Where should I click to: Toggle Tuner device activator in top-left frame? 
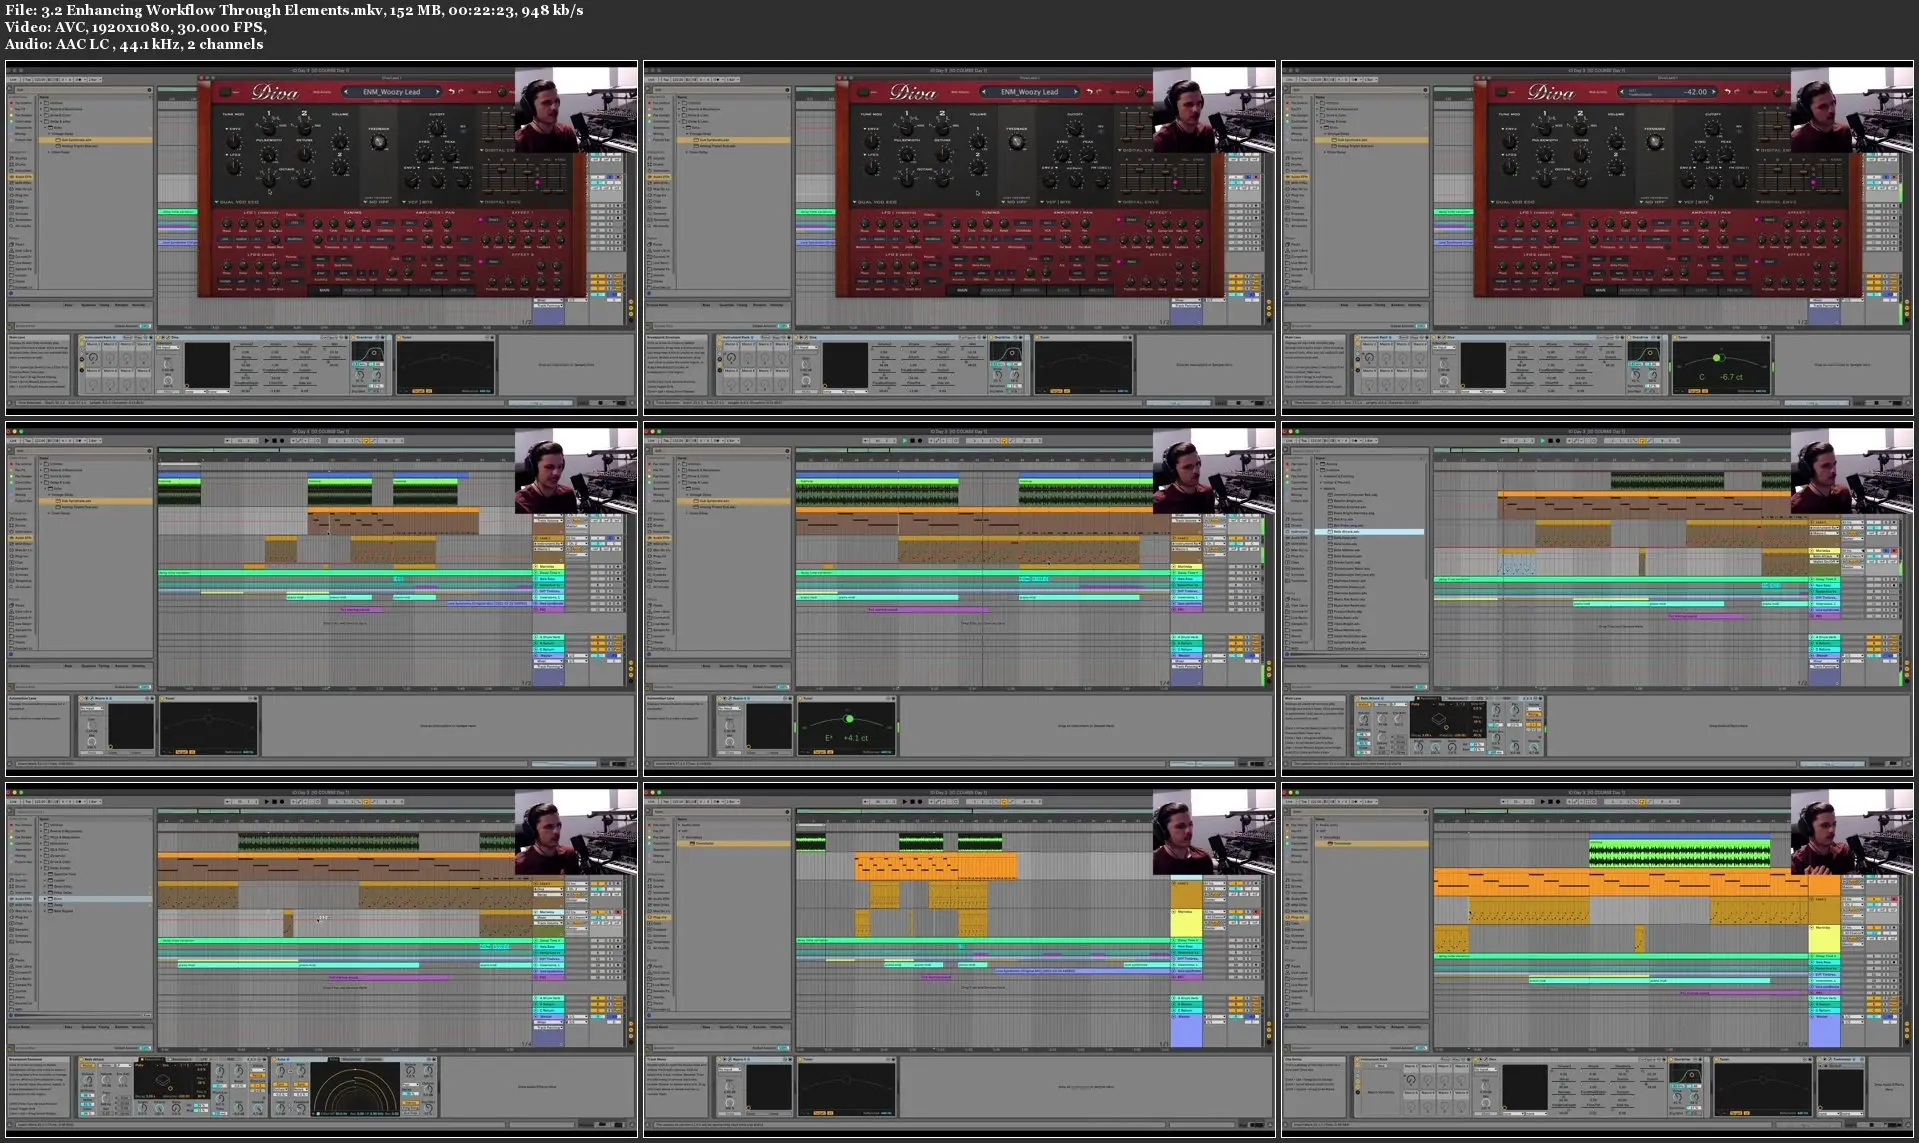401,338
